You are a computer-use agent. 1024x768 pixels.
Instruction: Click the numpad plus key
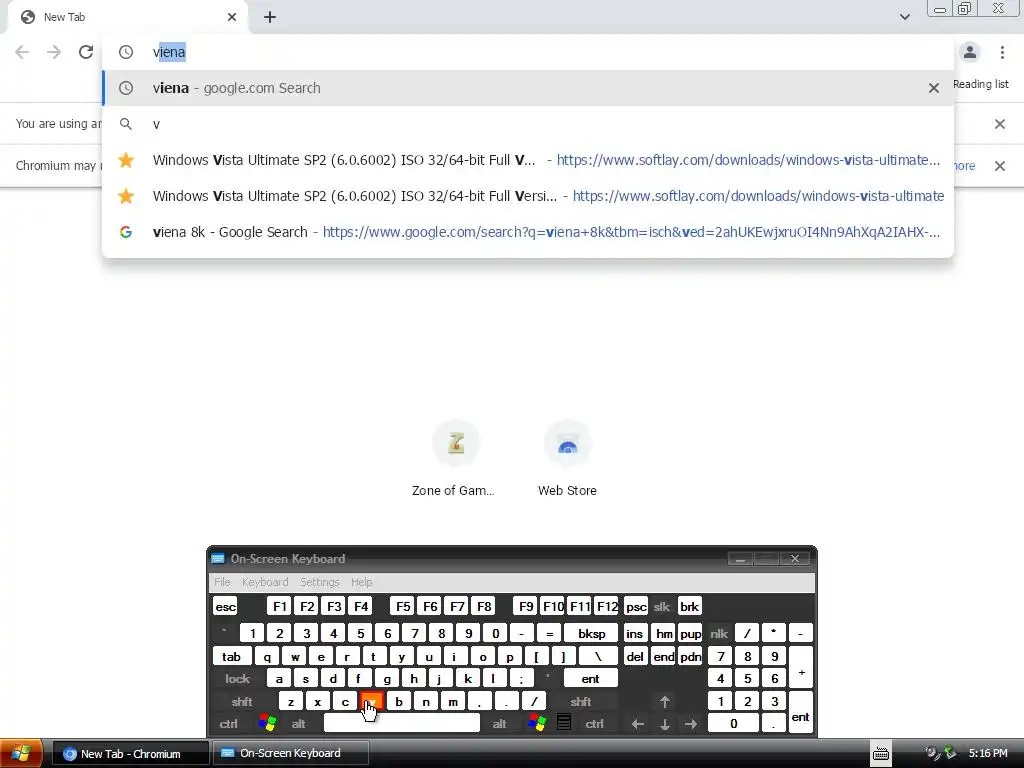coord(801,667)
